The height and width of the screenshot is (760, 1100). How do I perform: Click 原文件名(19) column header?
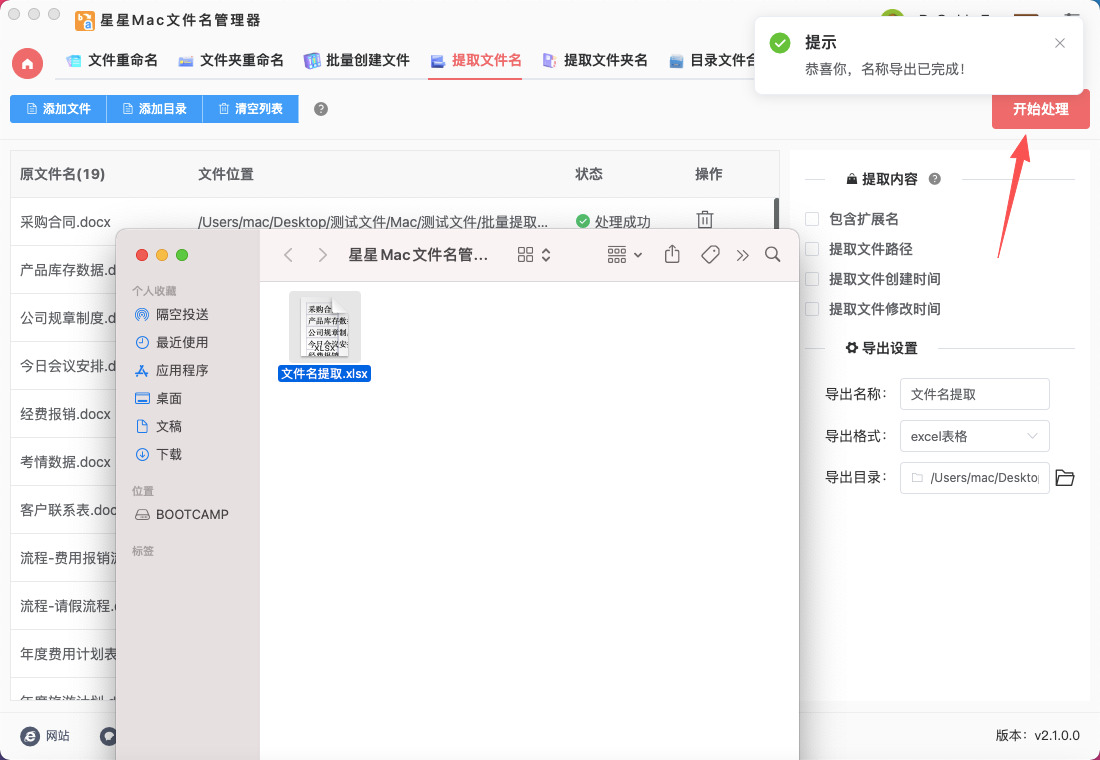click(62, 174)
